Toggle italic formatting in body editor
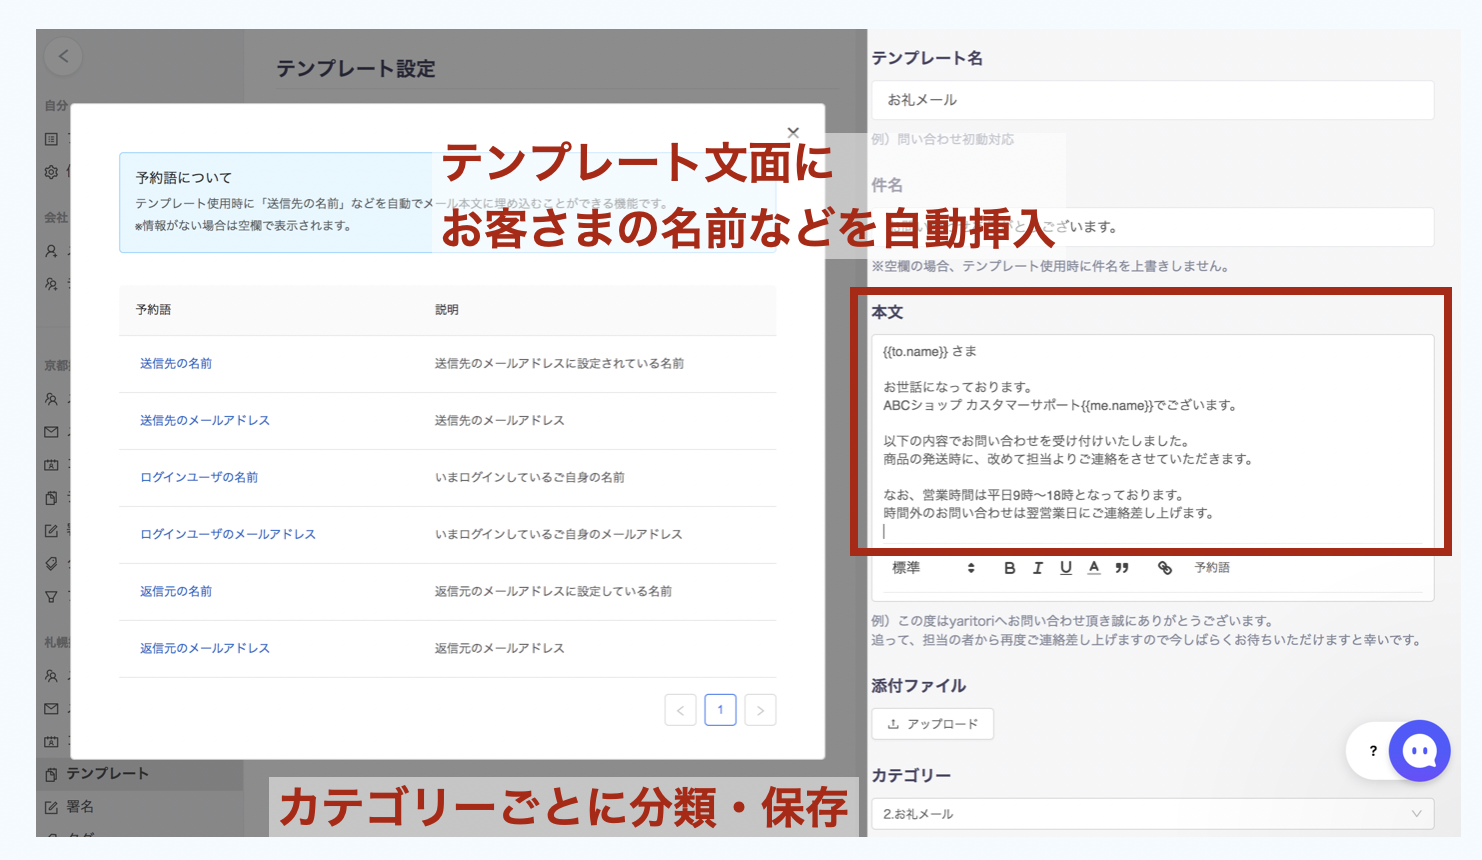This screenshot has height=860, width=1482. click(1038, 568)
